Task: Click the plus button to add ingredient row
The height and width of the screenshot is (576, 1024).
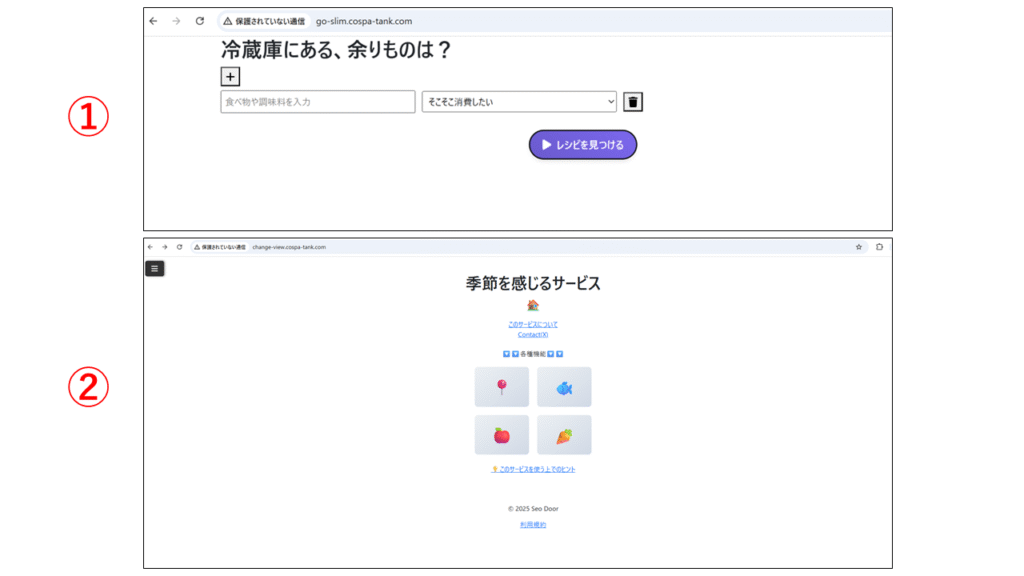Action: 230,77
